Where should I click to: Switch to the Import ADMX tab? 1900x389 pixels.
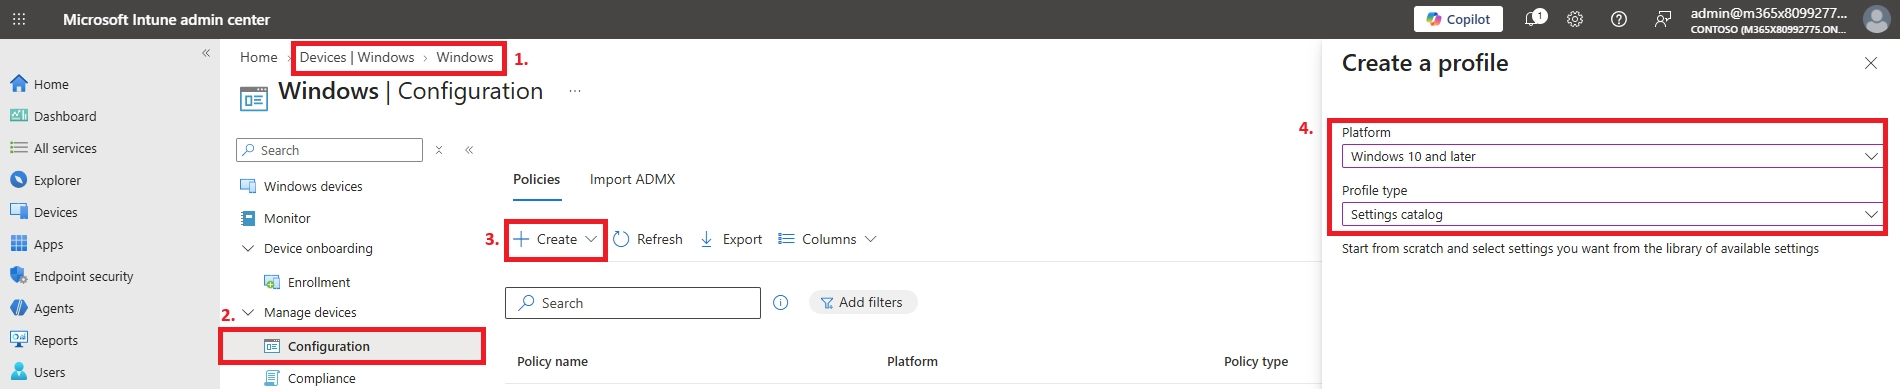[632, 179]
